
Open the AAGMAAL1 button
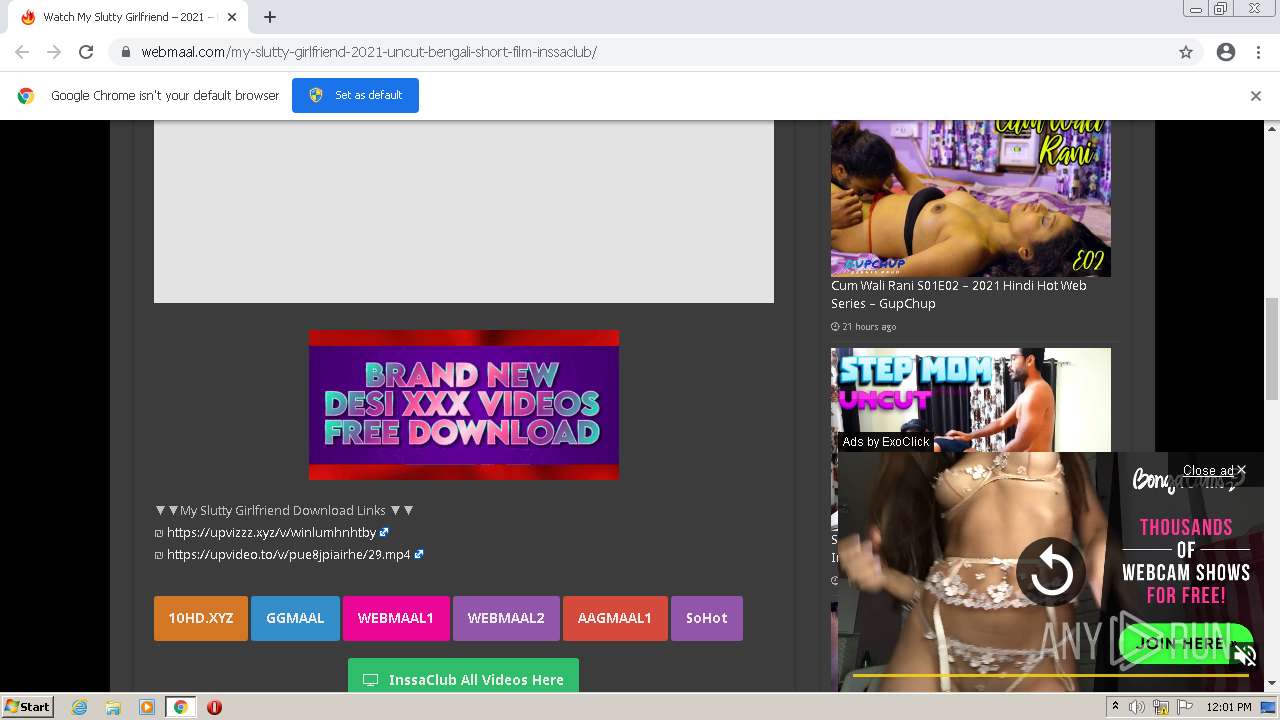(615, 618)
